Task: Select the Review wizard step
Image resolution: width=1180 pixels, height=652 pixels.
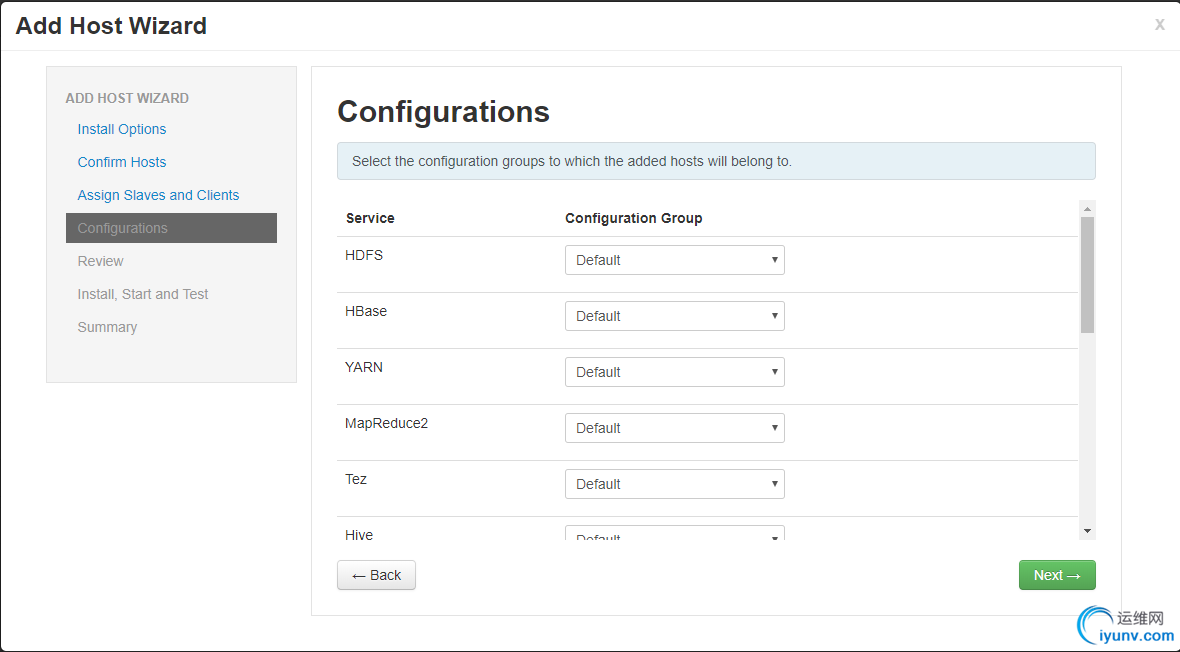Action: click(101, 261)
